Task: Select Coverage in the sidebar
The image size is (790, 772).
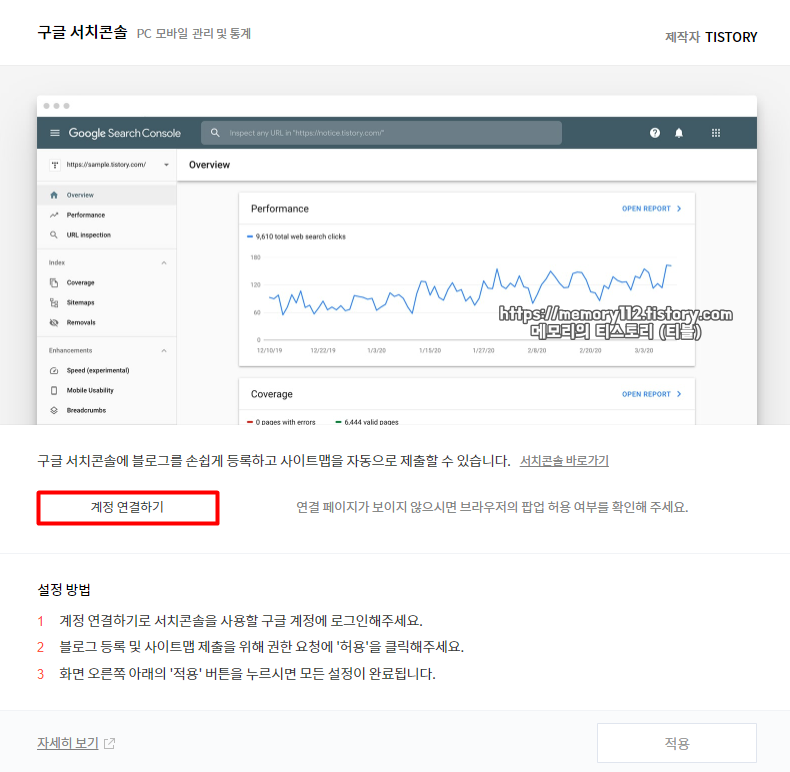Action: click(106, 283)
